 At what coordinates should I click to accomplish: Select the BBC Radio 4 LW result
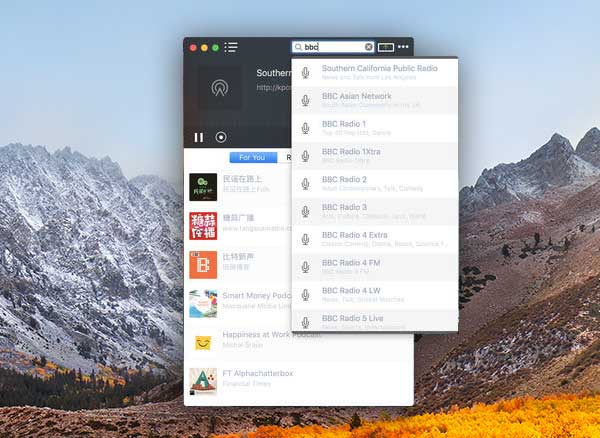[x=375, y=294]
